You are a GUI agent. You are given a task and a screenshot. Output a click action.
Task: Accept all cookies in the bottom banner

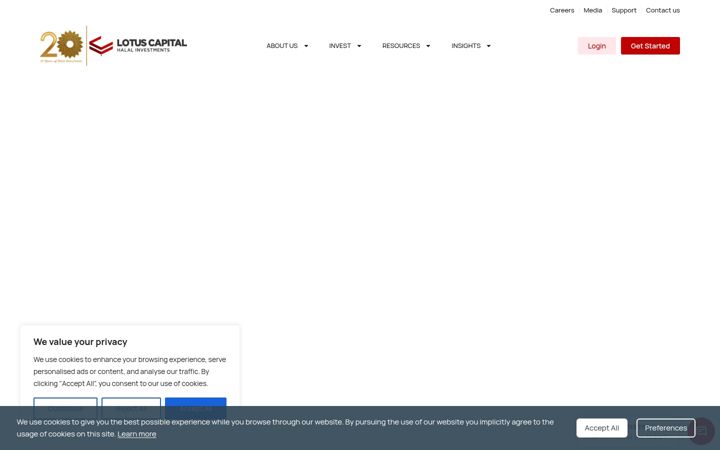coord(602,428)
